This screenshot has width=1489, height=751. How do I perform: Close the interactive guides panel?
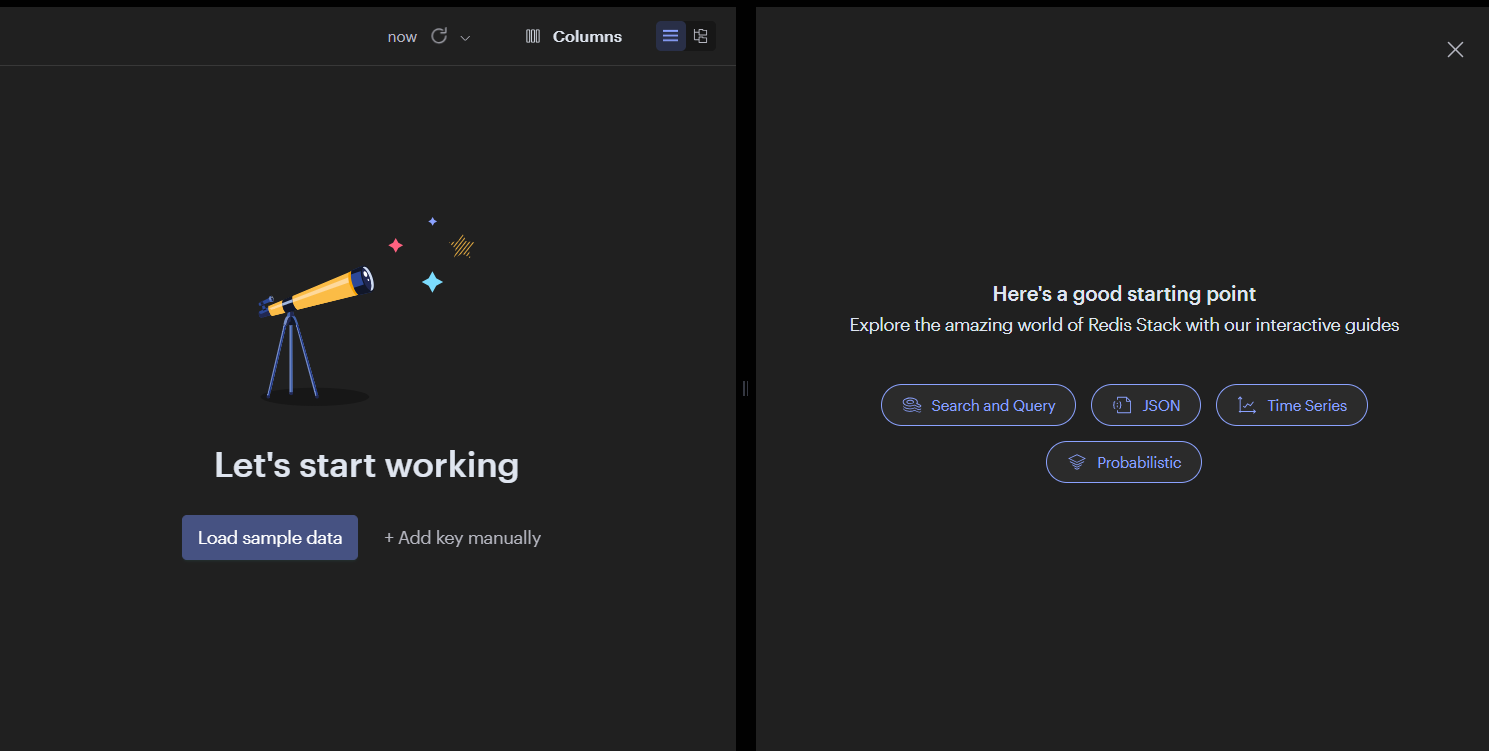1455,50
